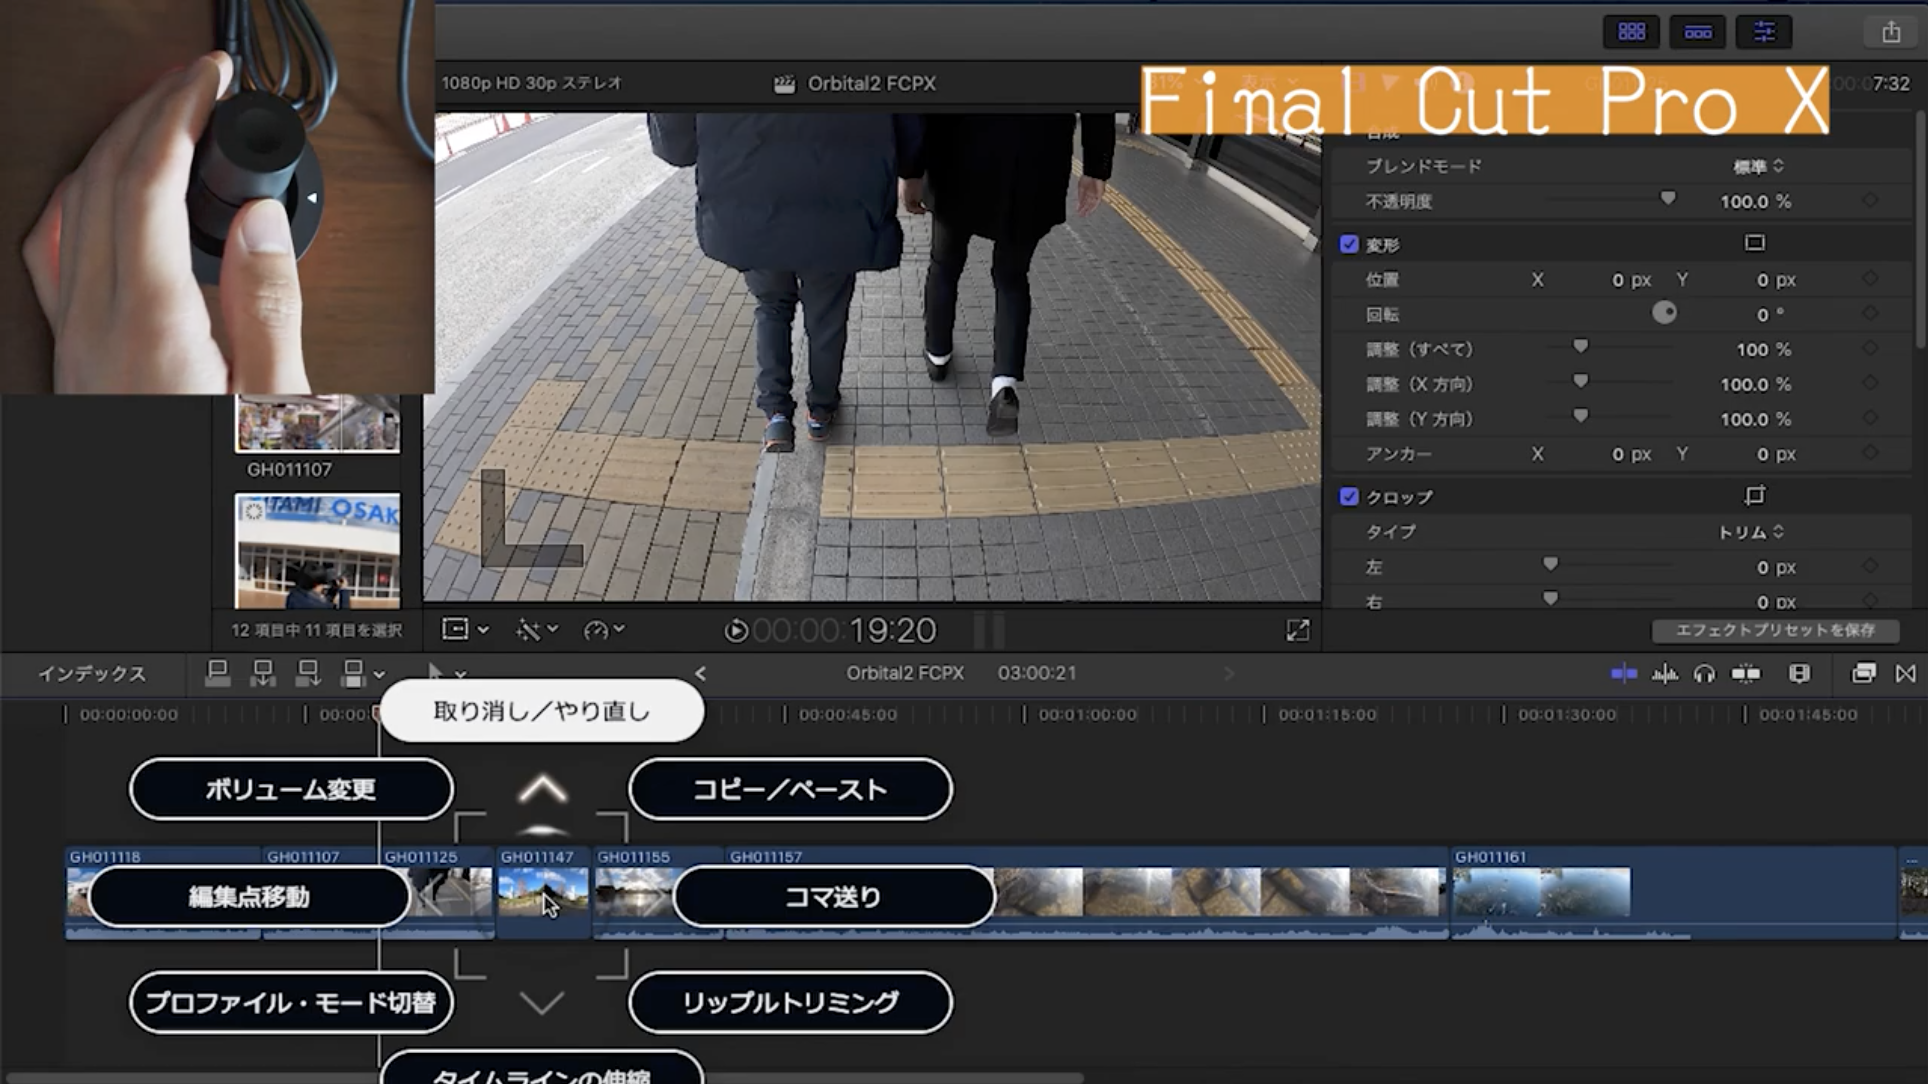Toggle audio skimming
The width and height of the screenshot is (1928, 1084).
1665,674
